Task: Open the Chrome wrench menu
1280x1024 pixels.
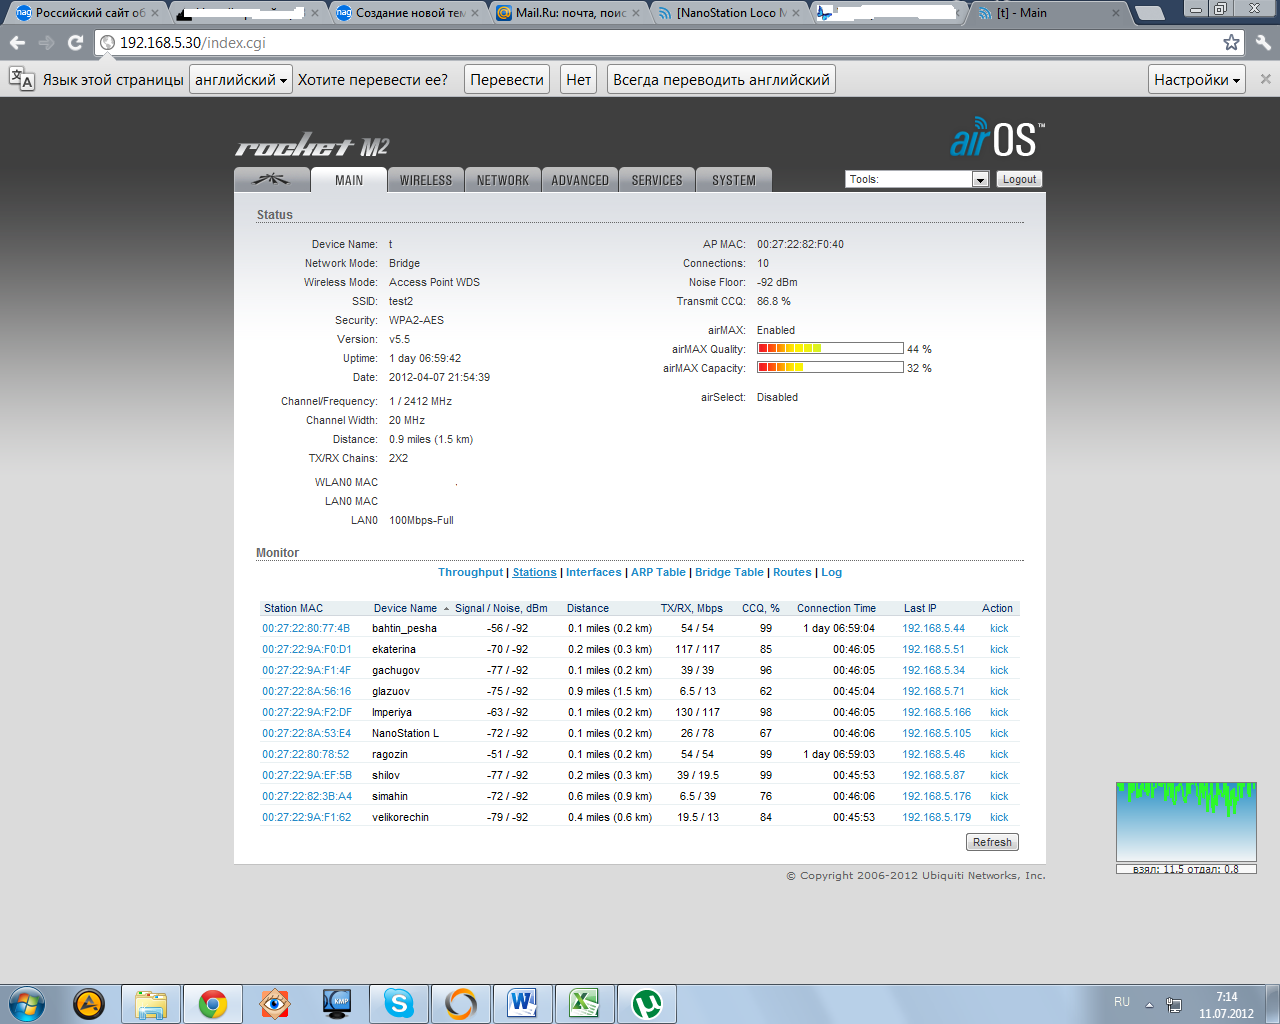Action: point(1263,43)
